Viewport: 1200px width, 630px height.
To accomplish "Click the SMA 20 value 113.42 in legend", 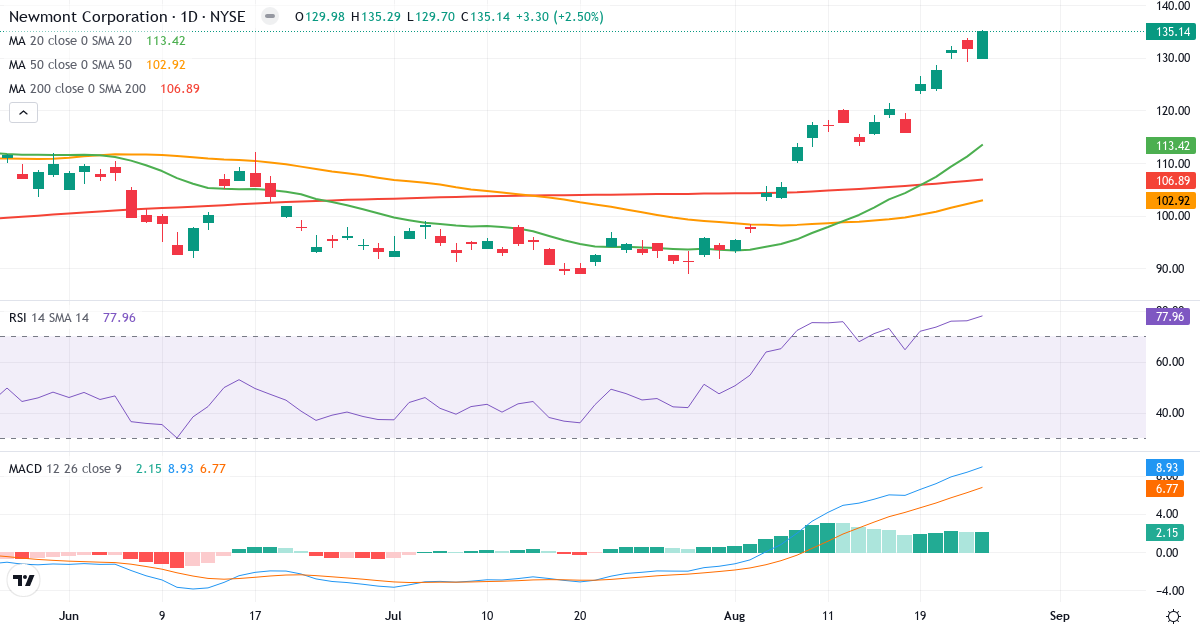I will point(165,41).
